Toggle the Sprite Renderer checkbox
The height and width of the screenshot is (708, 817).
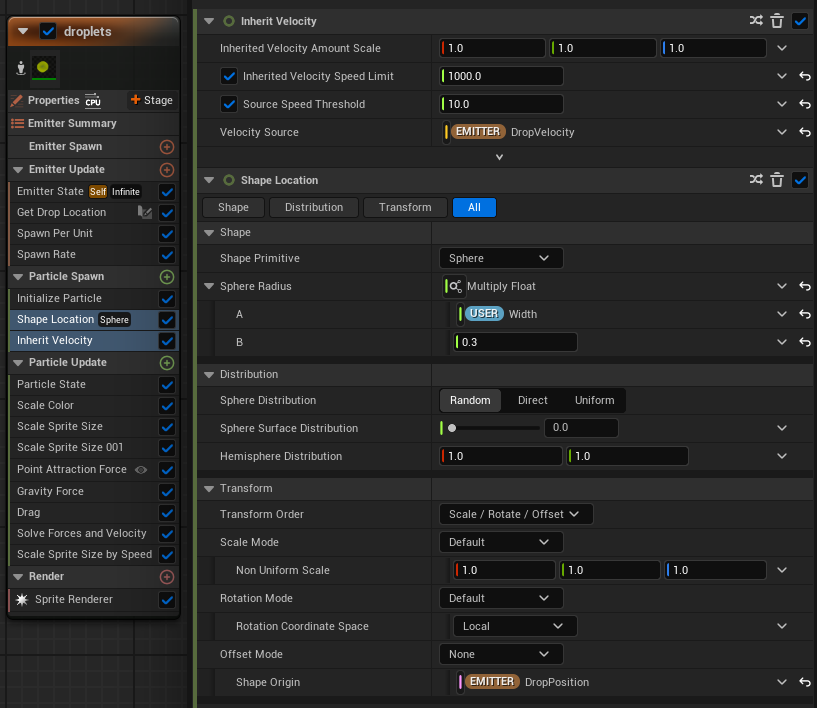[167, 600]
